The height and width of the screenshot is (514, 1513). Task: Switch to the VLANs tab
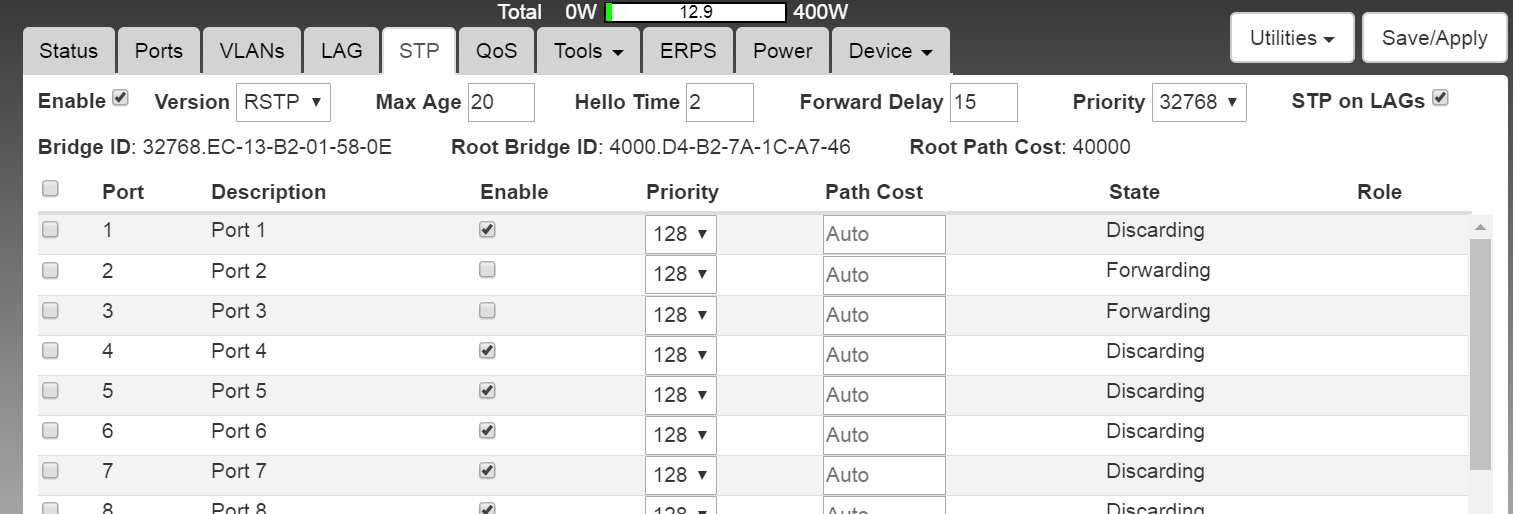point(252,51)
